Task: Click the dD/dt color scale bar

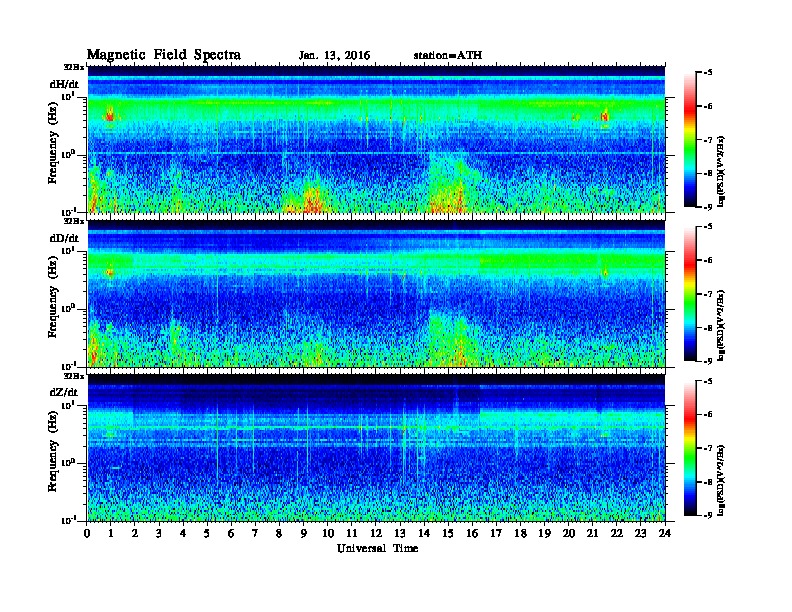Action: click(x=690, y=294)
